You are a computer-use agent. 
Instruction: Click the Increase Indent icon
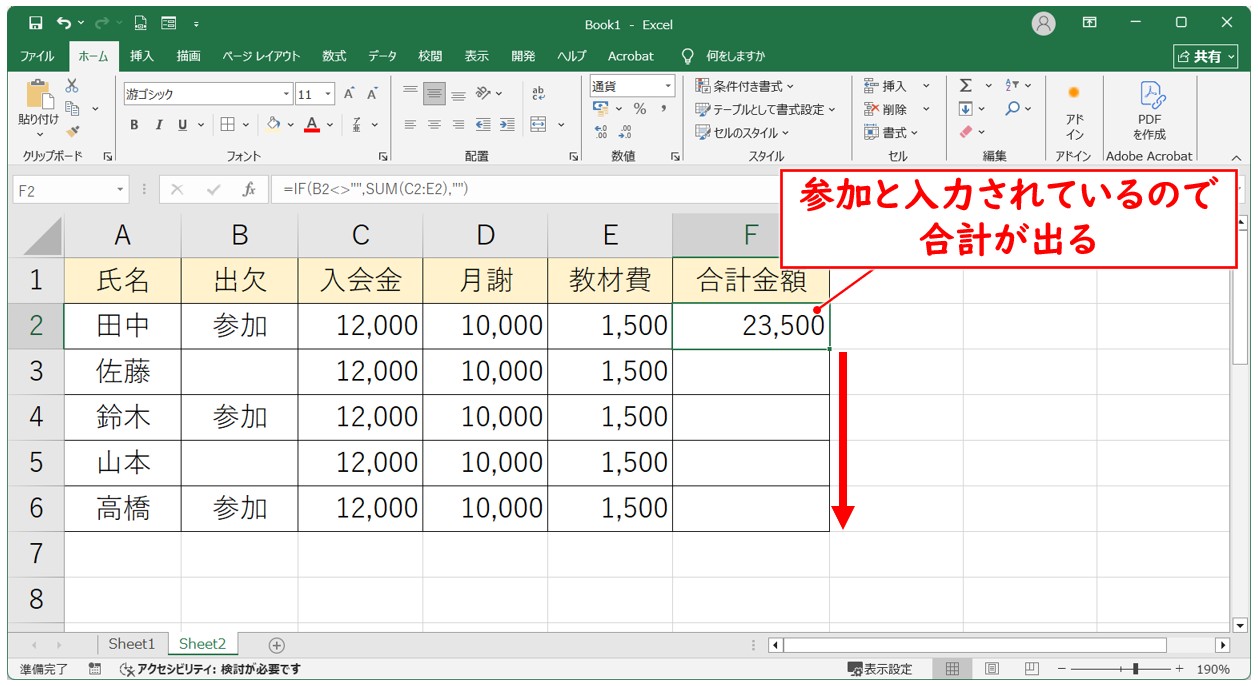(508, 125)
